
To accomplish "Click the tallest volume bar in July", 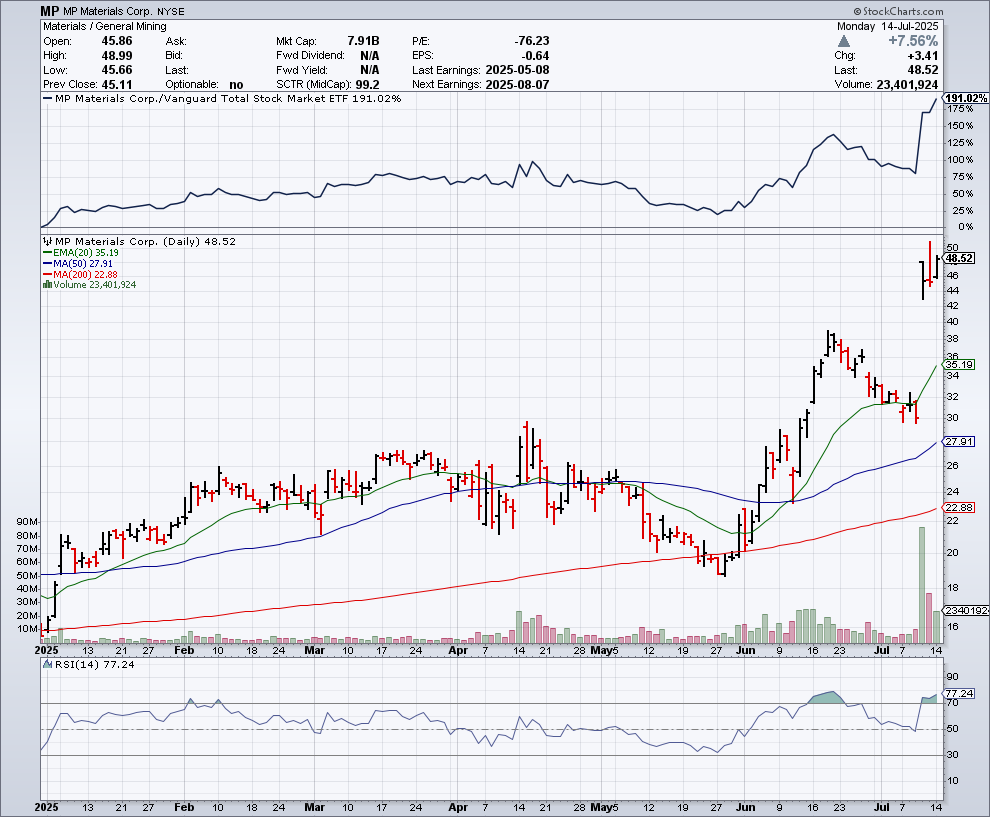I will point(922,585).
